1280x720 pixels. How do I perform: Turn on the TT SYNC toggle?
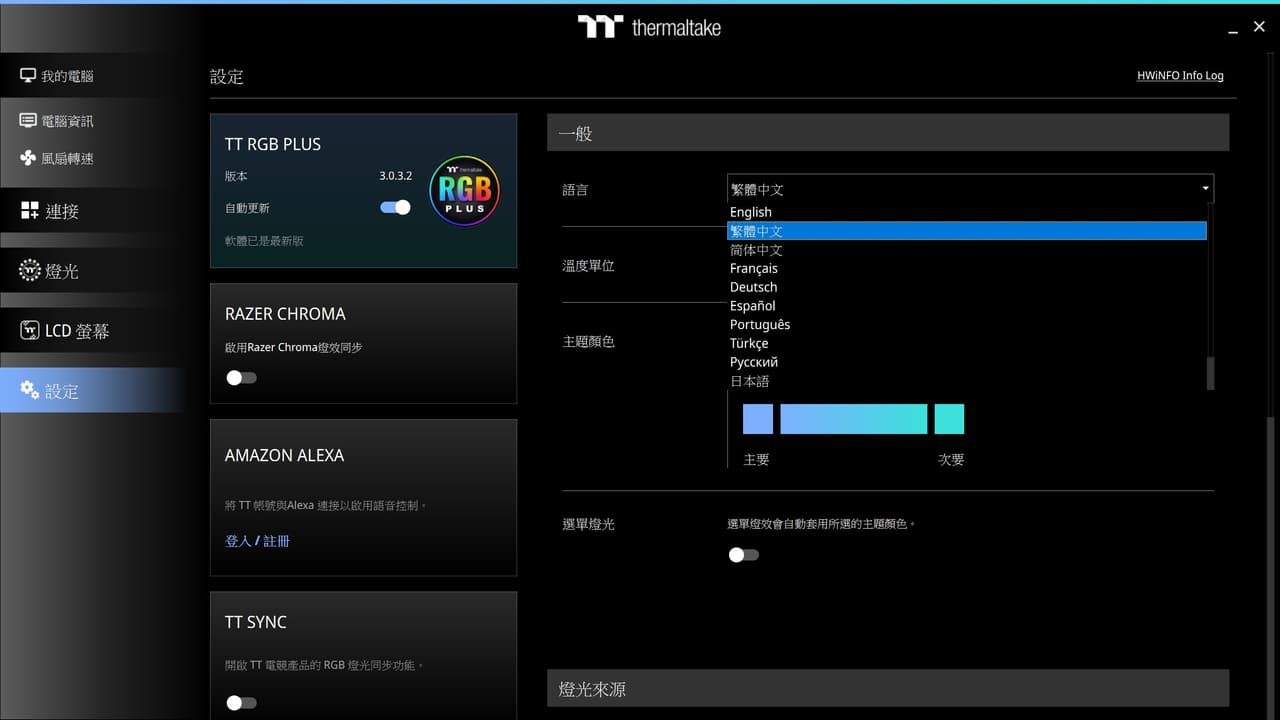pyautogui.click(x=241, y=703)
